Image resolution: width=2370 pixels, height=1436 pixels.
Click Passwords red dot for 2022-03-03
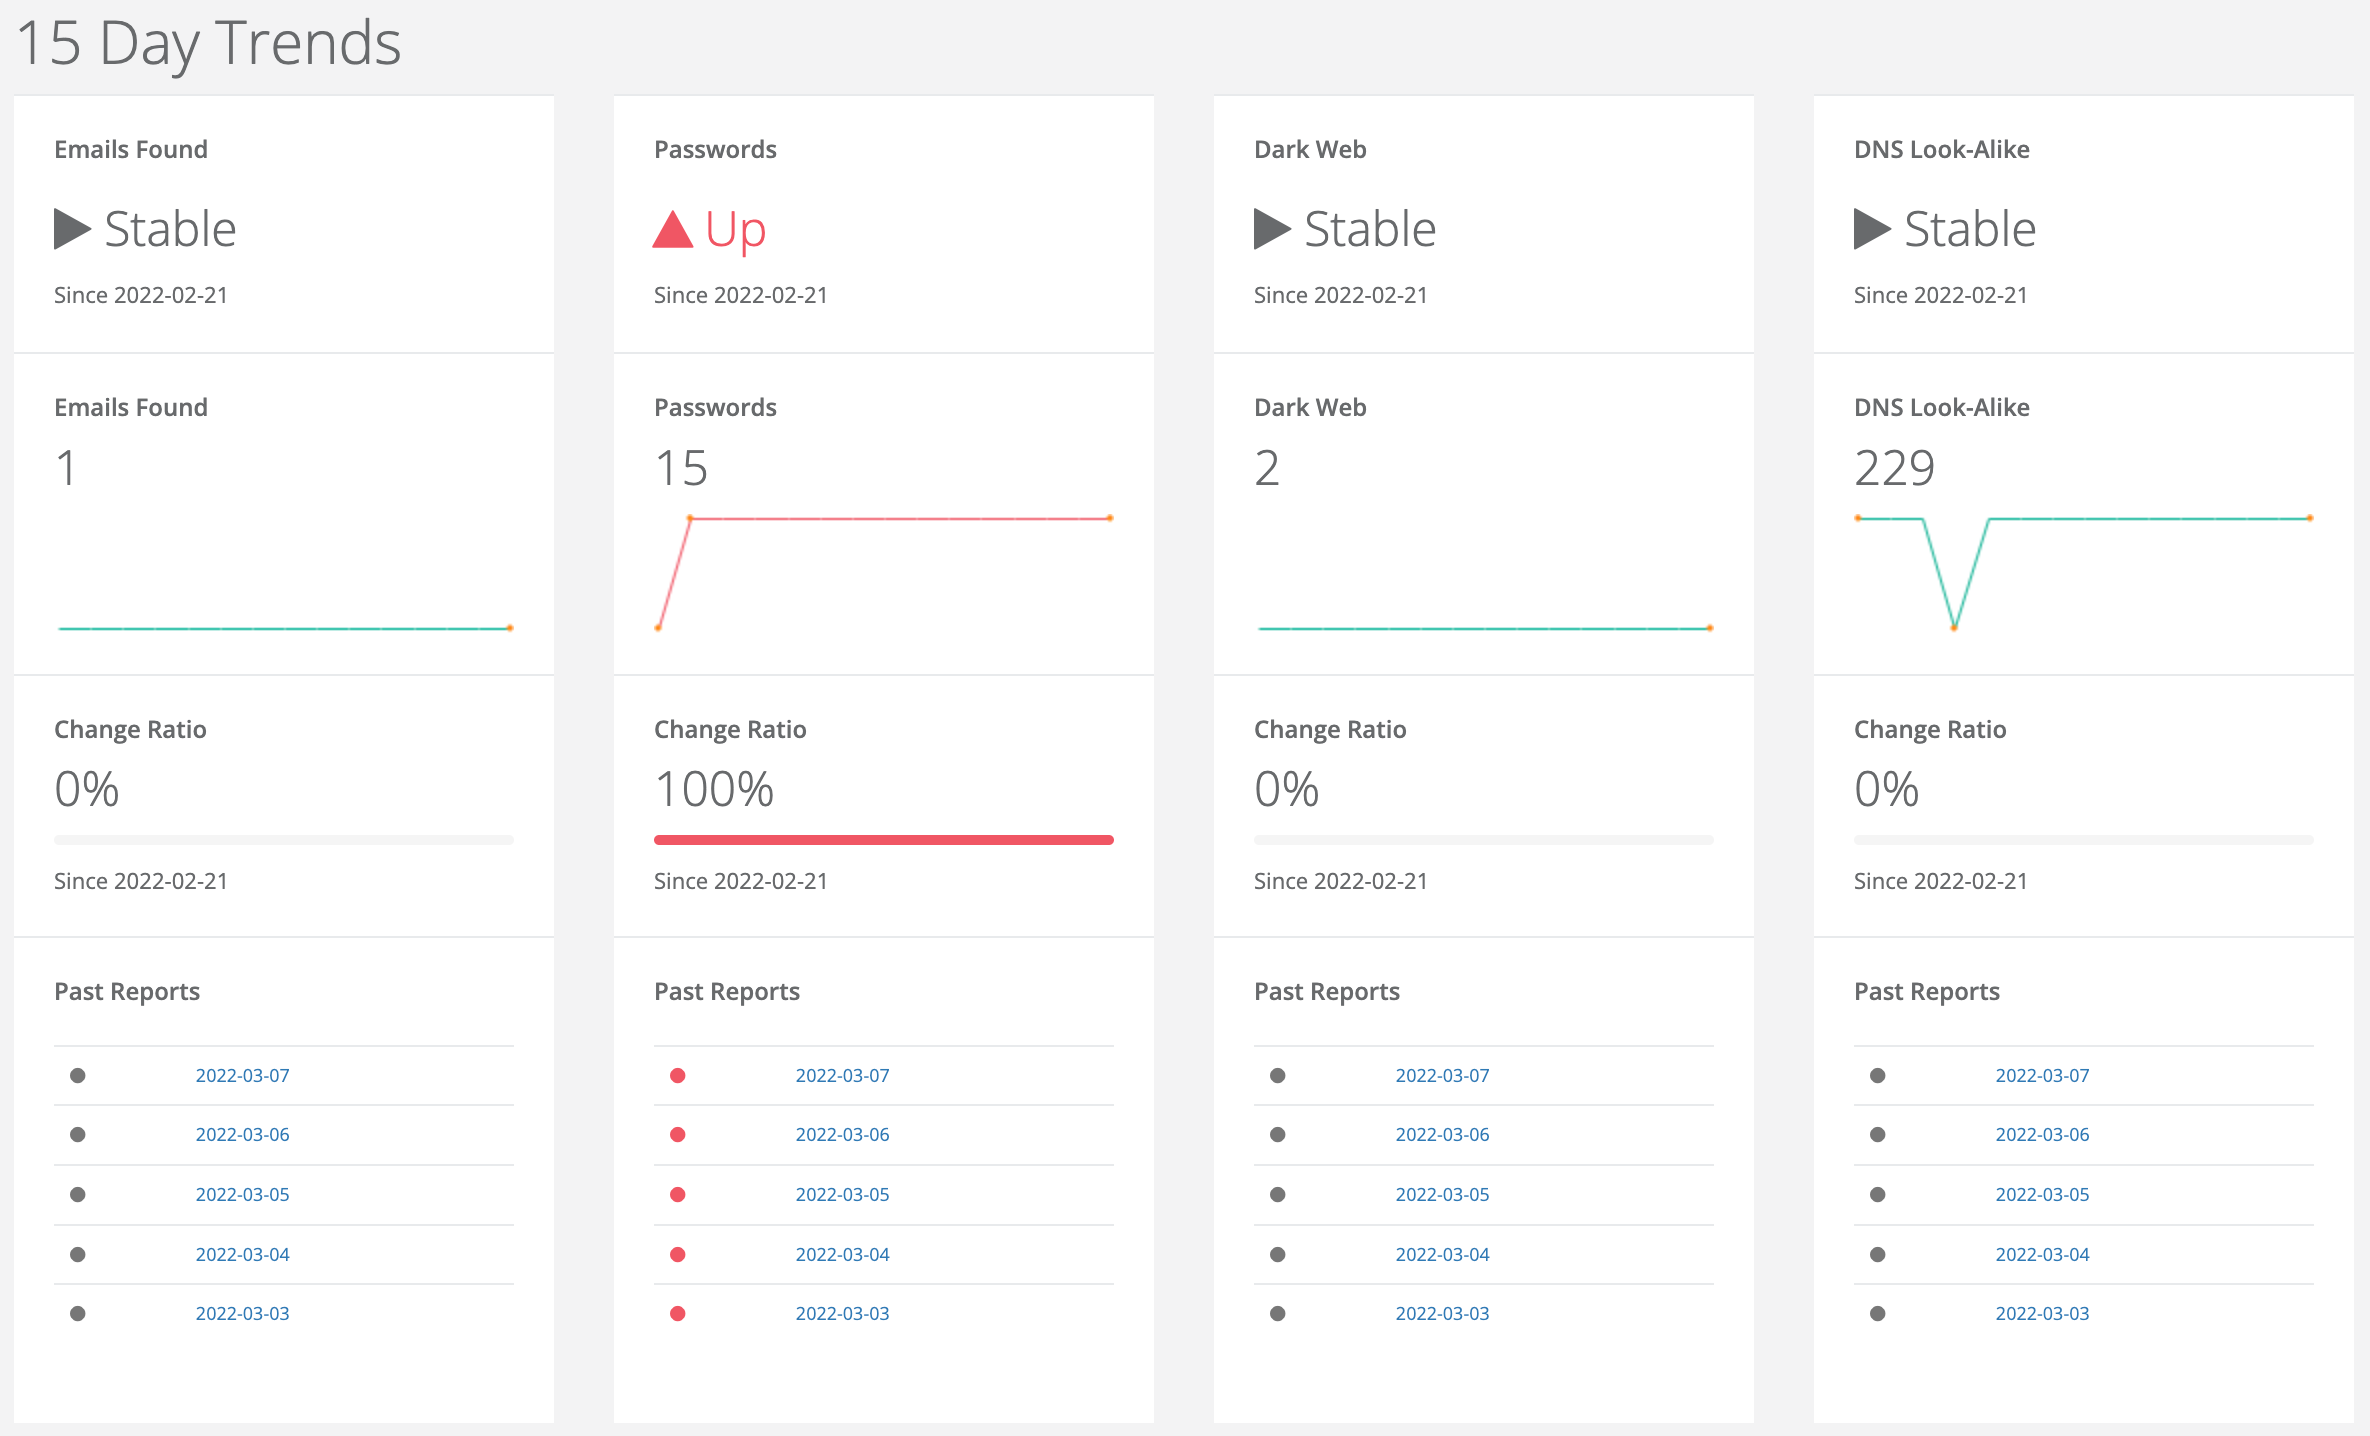coord(678,1313)
